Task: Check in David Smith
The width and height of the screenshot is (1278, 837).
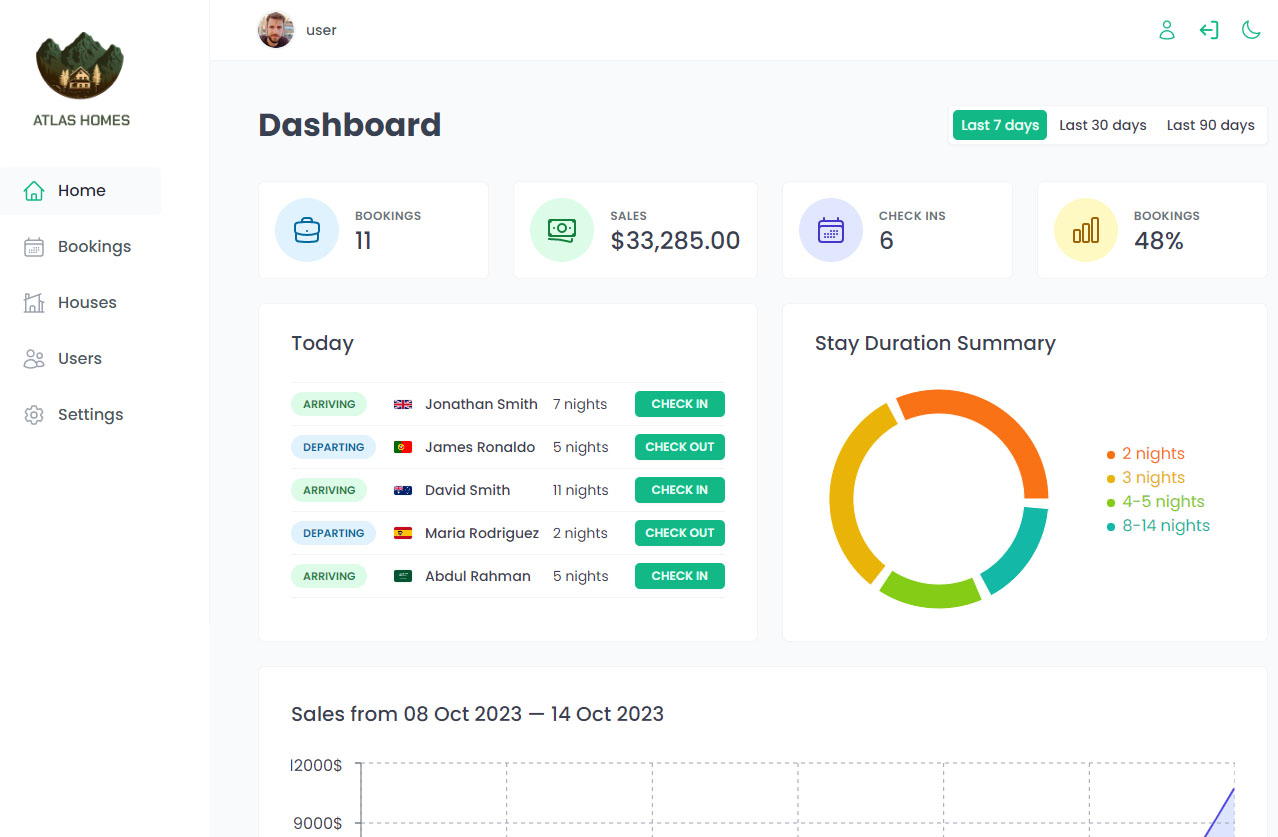Action: pos(680,490)
